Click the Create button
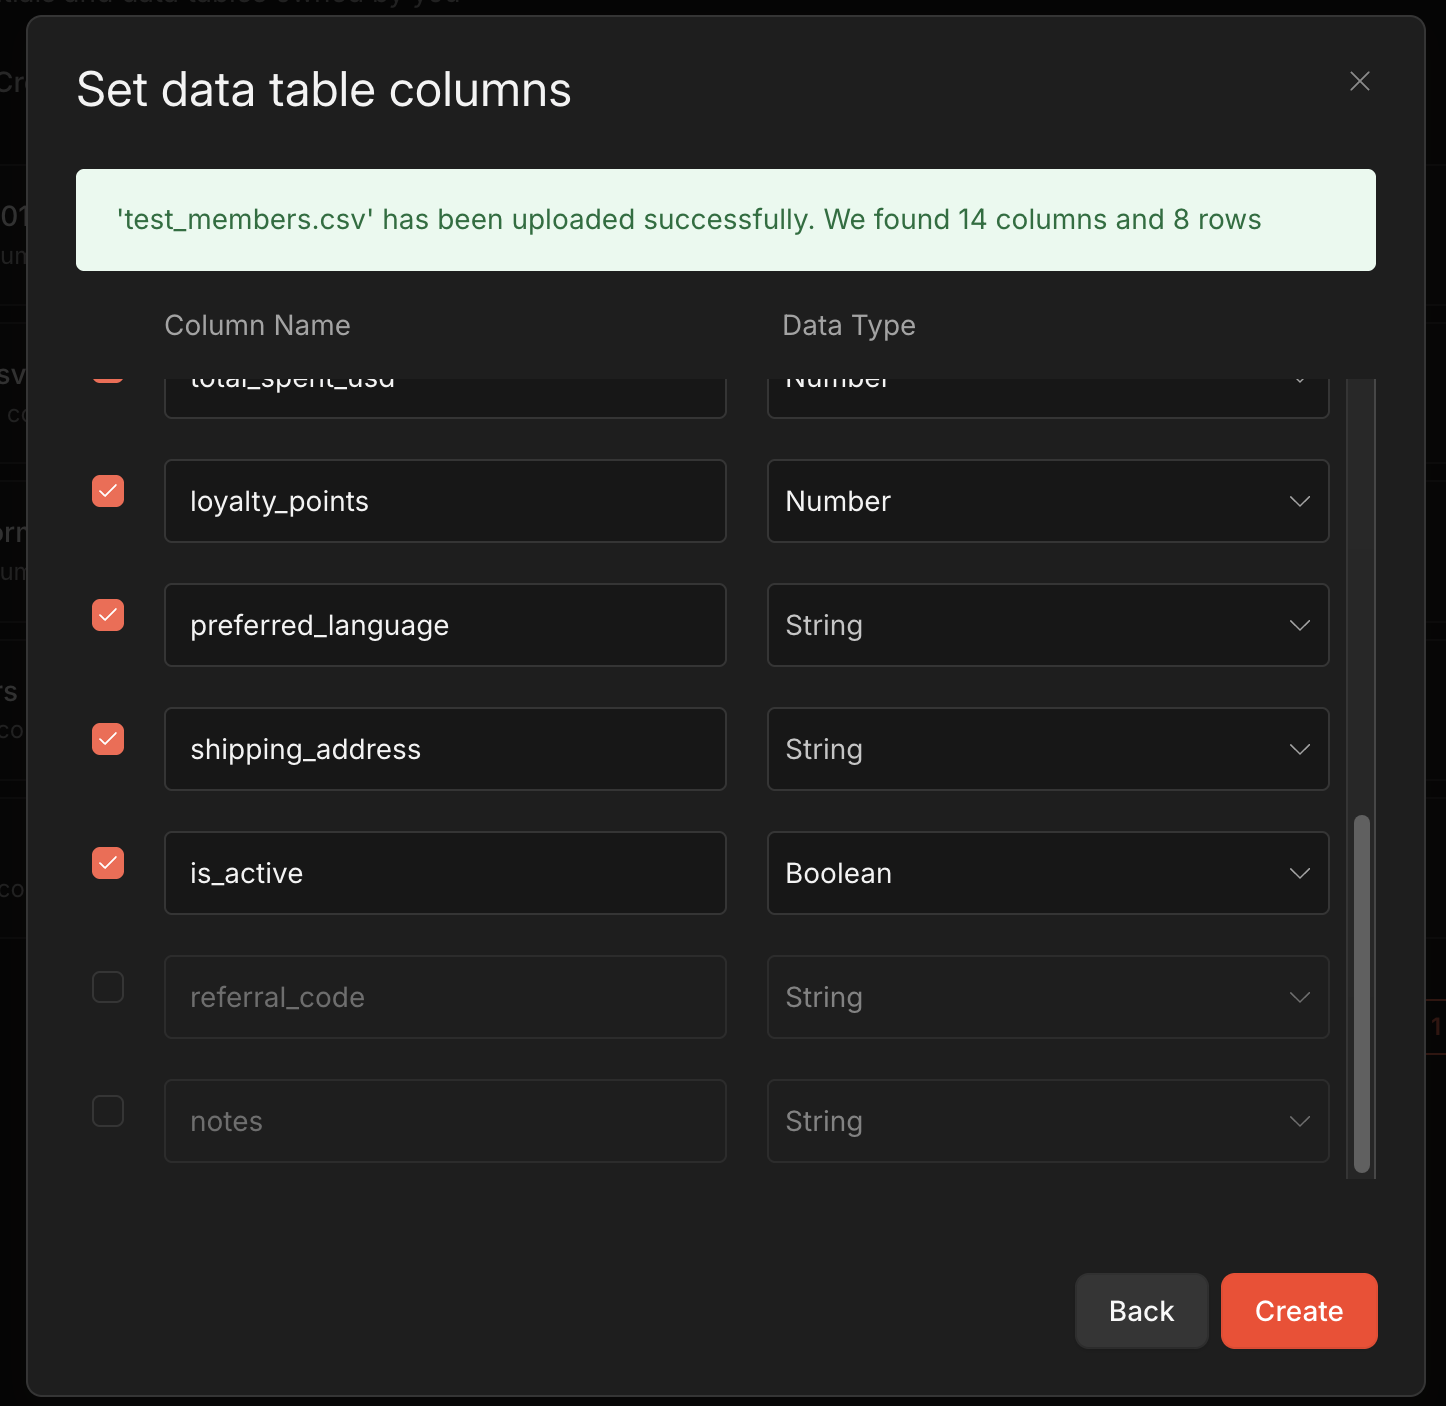The image size is (1446, 1406). (x=1298, y=1311)
